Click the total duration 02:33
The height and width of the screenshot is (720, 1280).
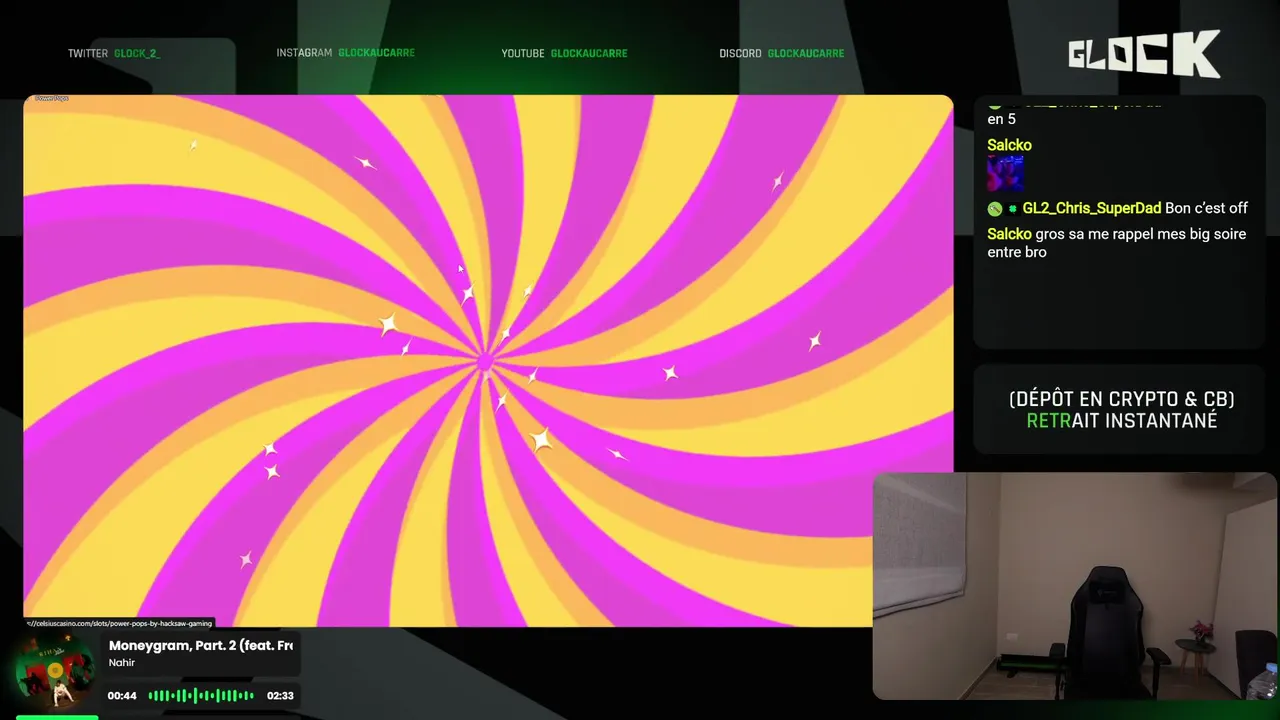pyautogui.click(x=280, y=696)
